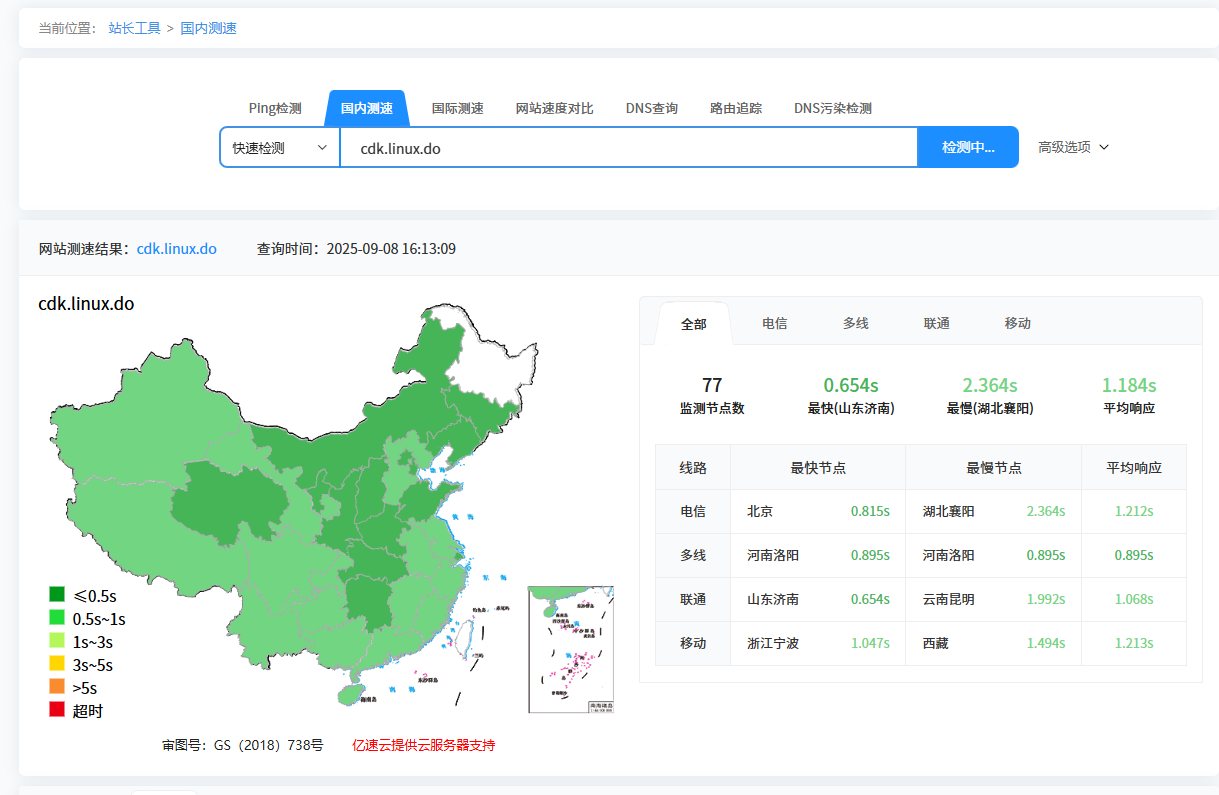Open the 亿速云提供云服务器支持 link
The width and height of the screenshot is (1219, 795).
(424, 745)
